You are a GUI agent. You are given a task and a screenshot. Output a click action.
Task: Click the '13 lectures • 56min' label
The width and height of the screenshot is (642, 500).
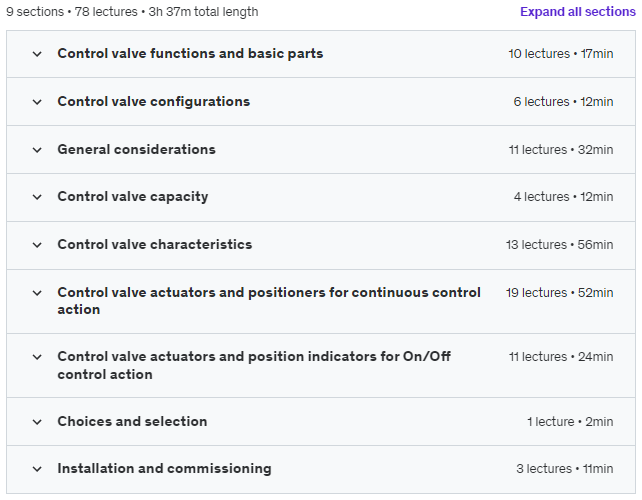click(x=559, y=245)
